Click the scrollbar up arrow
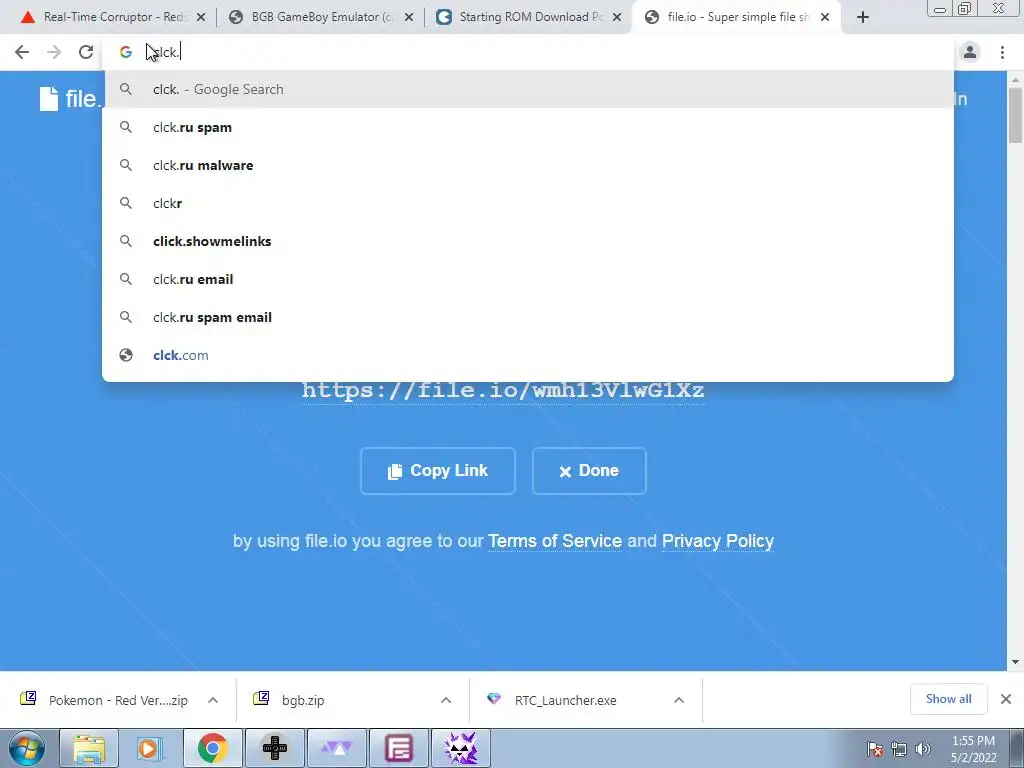Viewport: 1024px width, 768px height. click(x=1016, y=79)
